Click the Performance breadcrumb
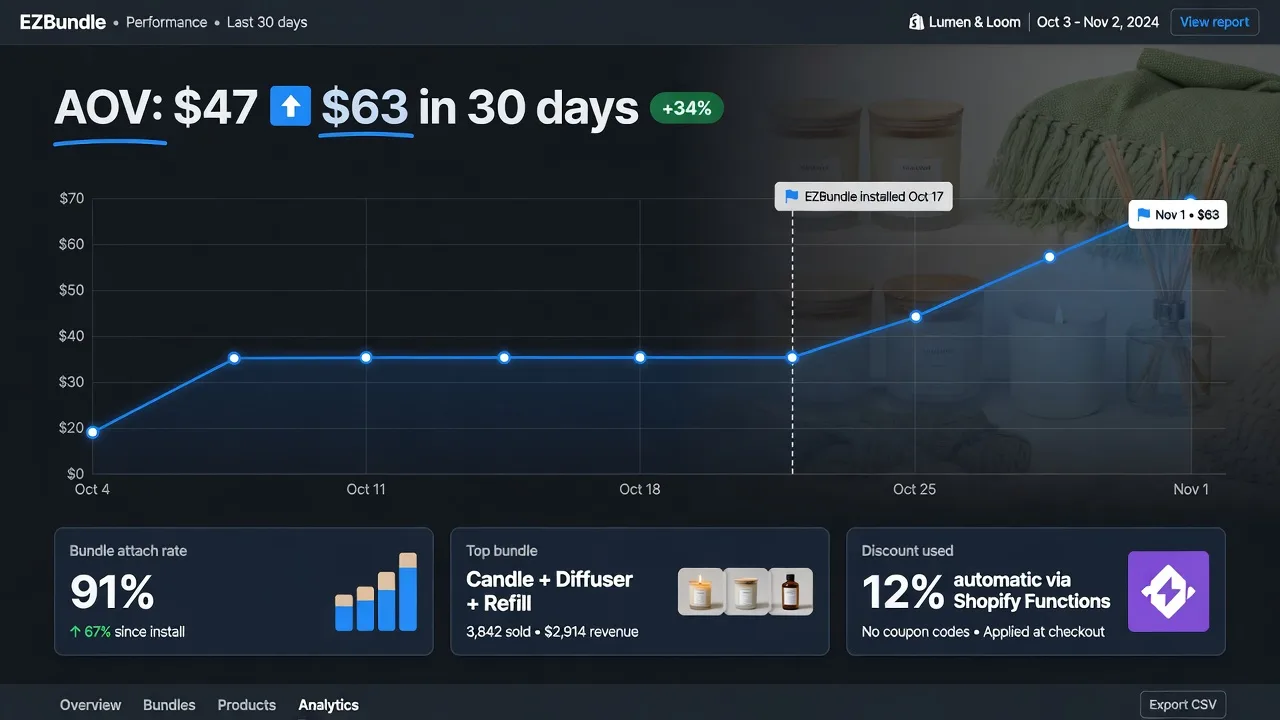The image size is (1280, 720). (x=167, y=22)
